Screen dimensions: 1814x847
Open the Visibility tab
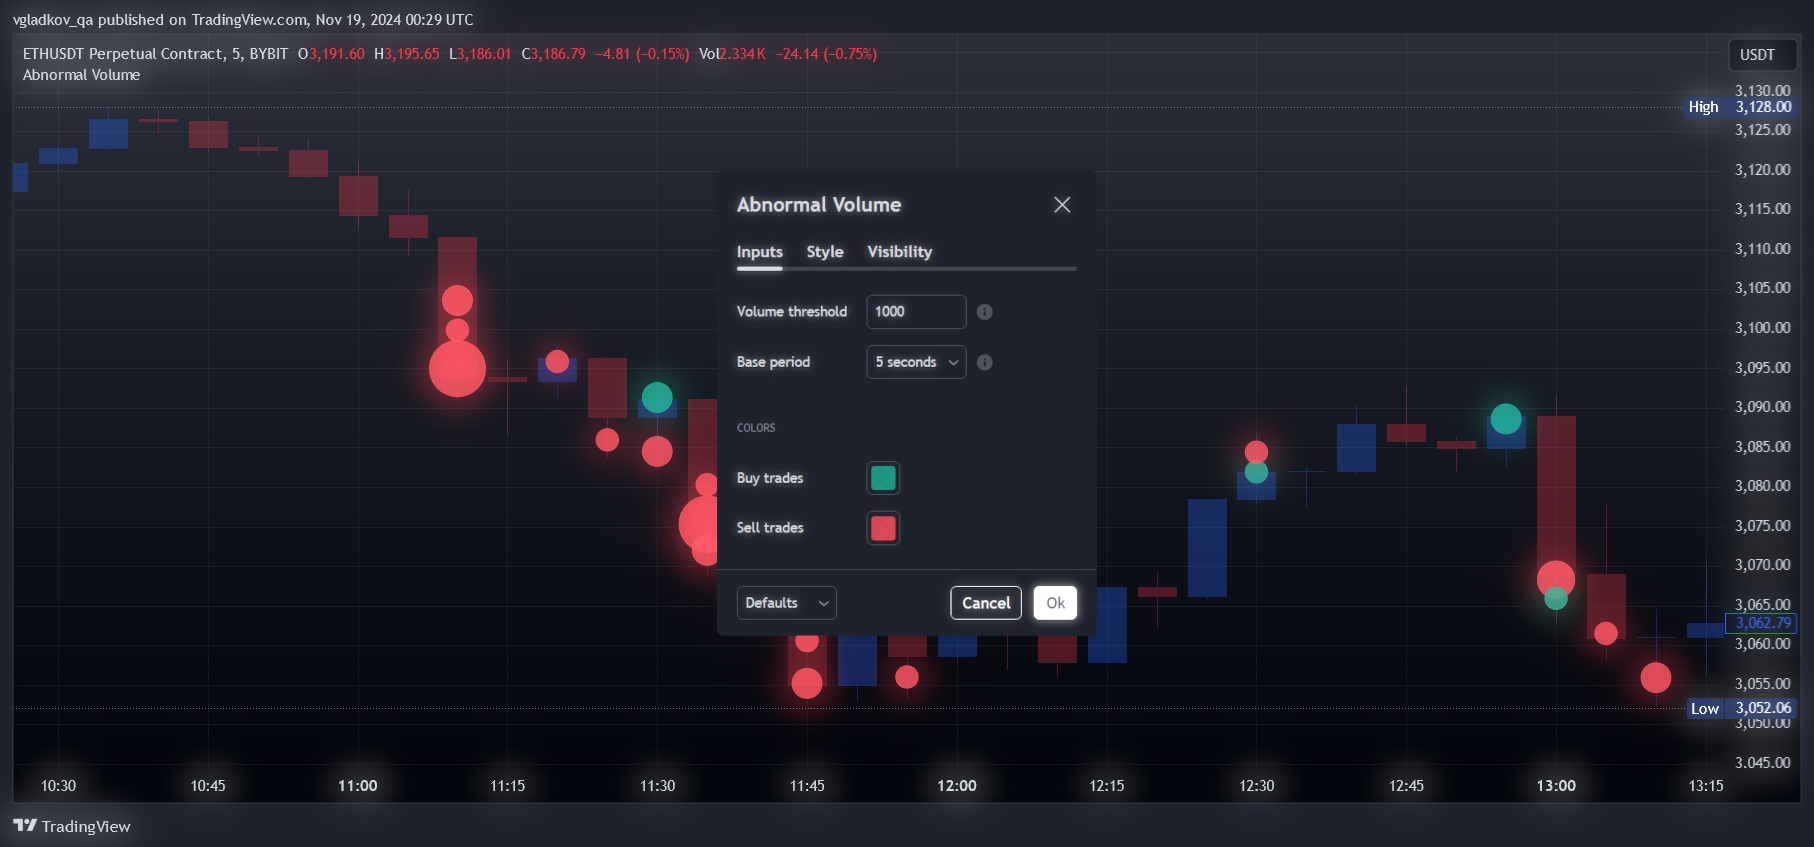(899, 252)
